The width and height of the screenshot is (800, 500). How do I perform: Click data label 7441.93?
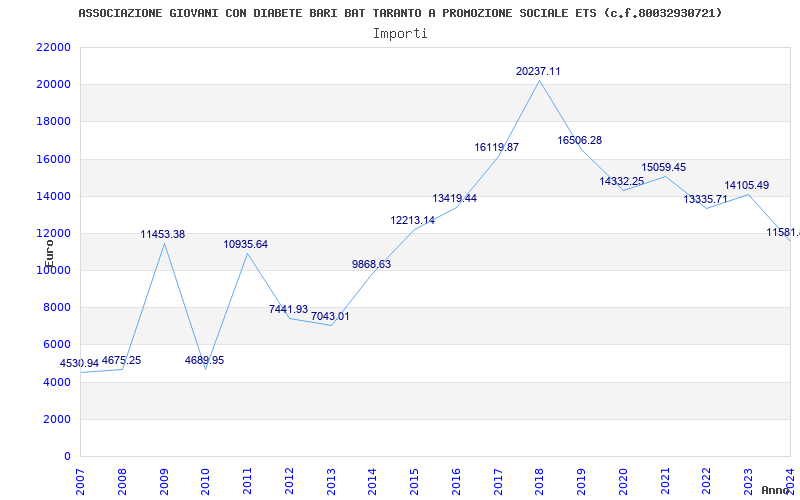coord(289,309)
